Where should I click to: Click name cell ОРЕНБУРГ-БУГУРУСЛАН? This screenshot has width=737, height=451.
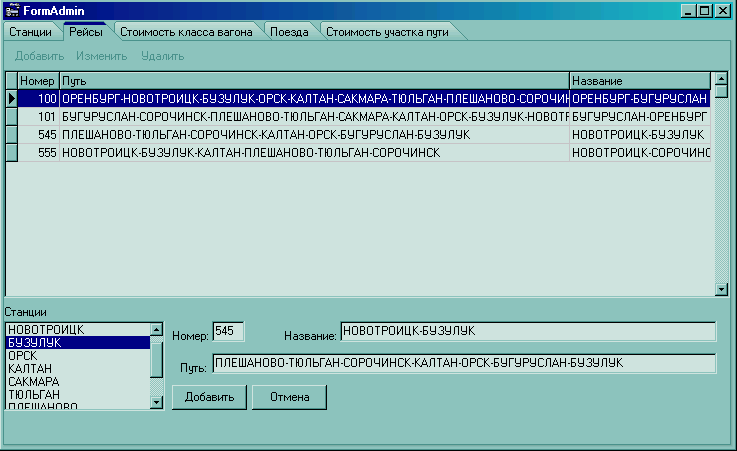pos(640,98)
